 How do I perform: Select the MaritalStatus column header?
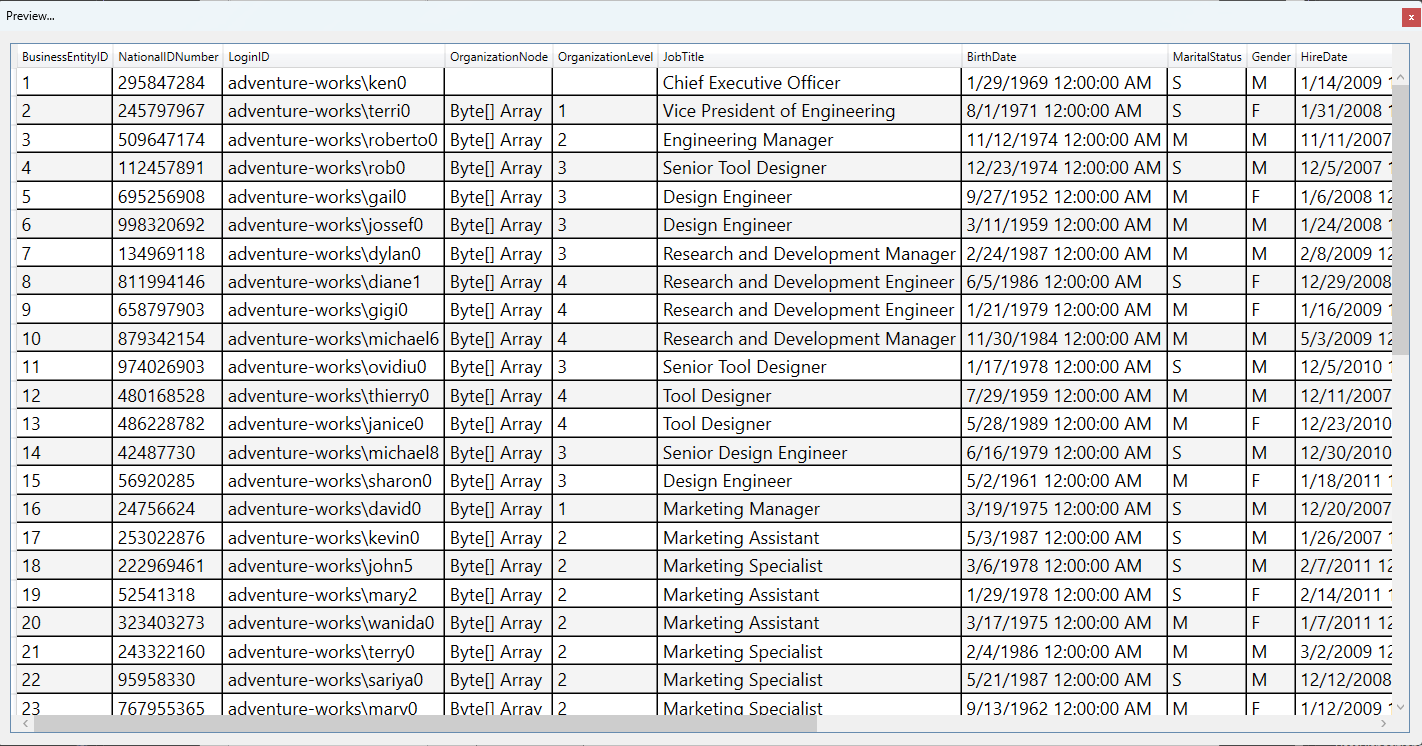click(1206, 57)
